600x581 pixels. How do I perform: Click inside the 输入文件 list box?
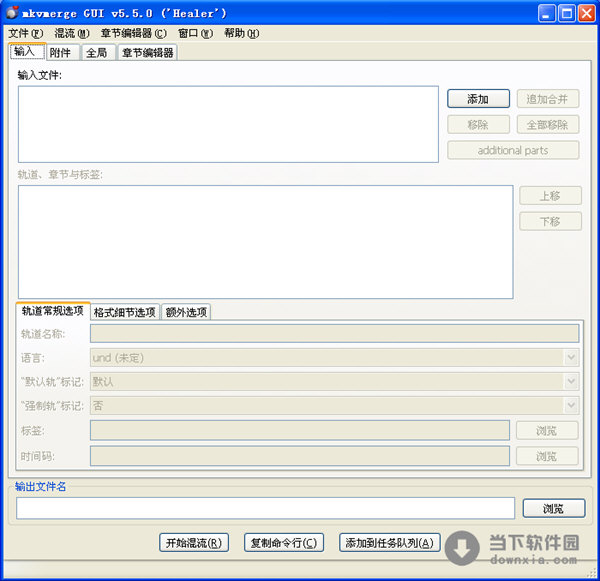click(228, 124)
